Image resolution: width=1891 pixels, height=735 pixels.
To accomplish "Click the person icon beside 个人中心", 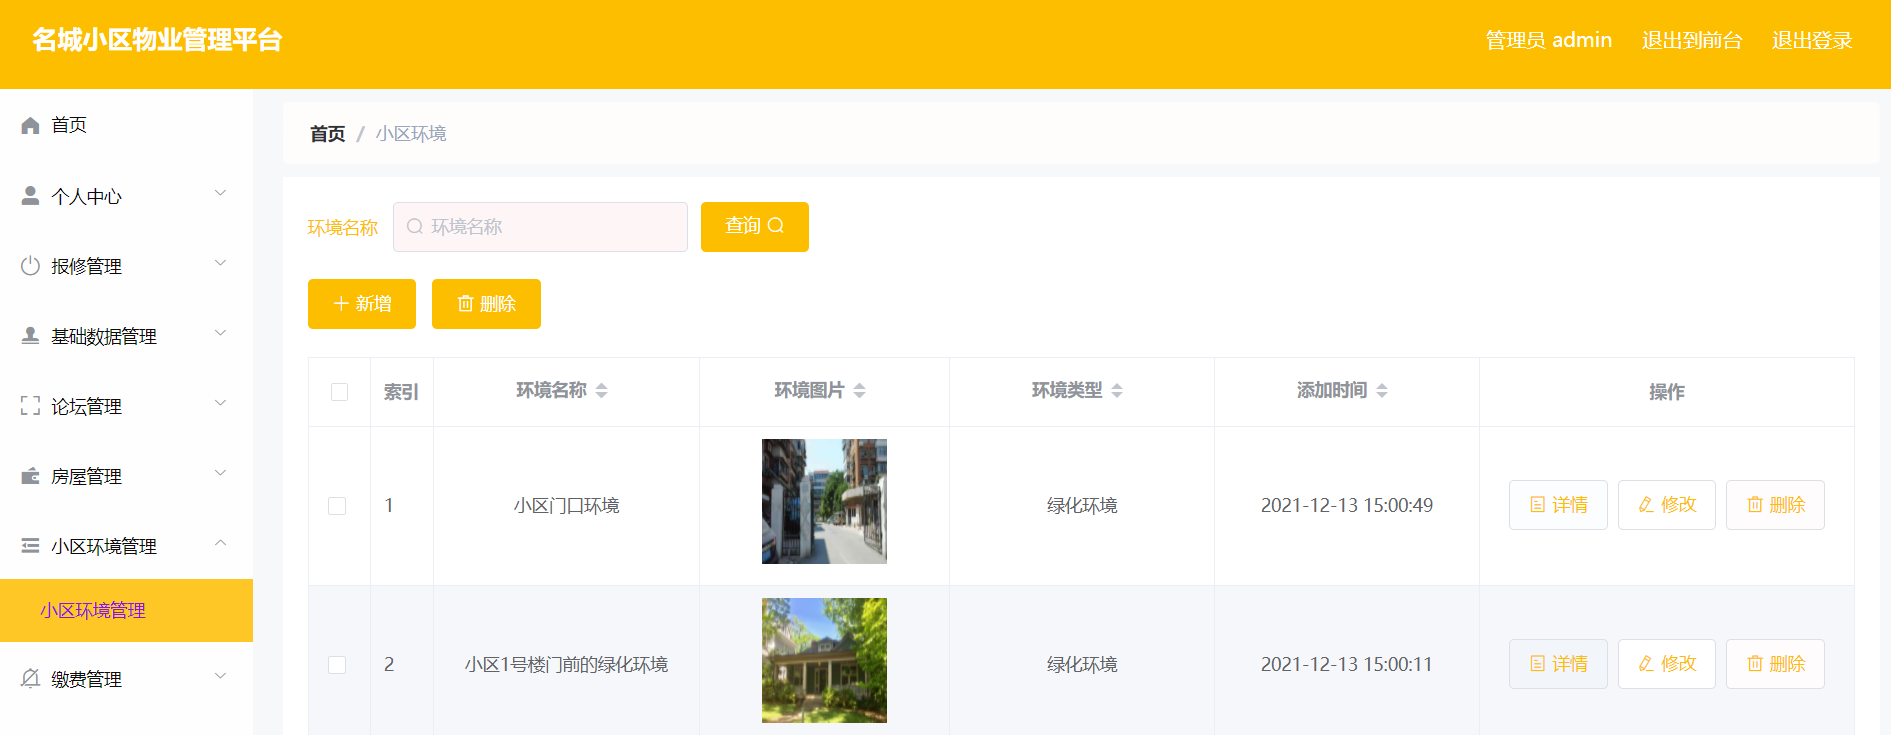I will (x=30, y=195).
